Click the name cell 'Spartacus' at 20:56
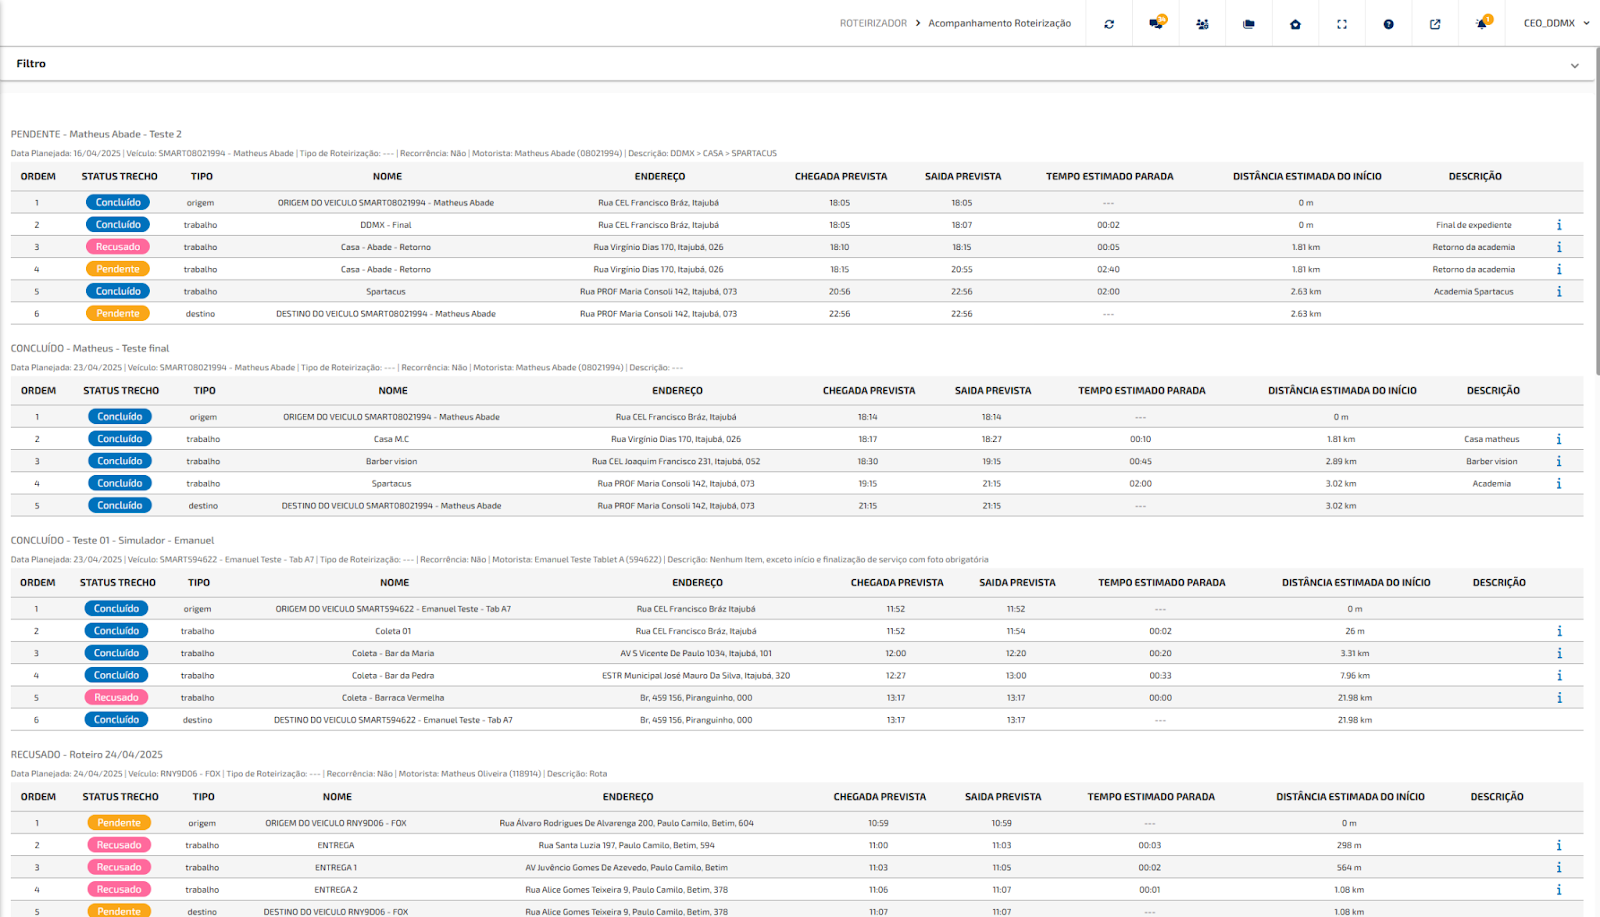Image resolution: width=1600 pixels, height=917 pixels. 386,292
